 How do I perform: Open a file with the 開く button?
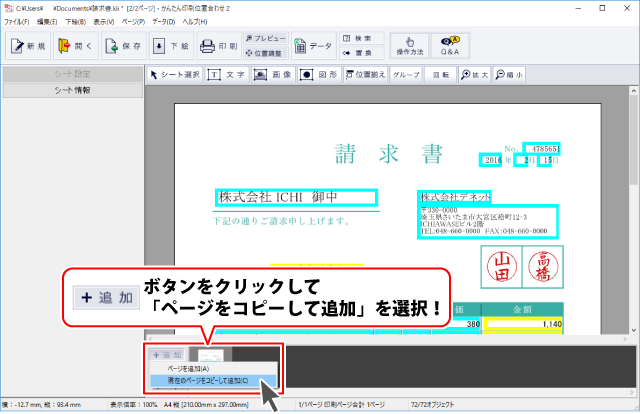[x=76, y=46]
